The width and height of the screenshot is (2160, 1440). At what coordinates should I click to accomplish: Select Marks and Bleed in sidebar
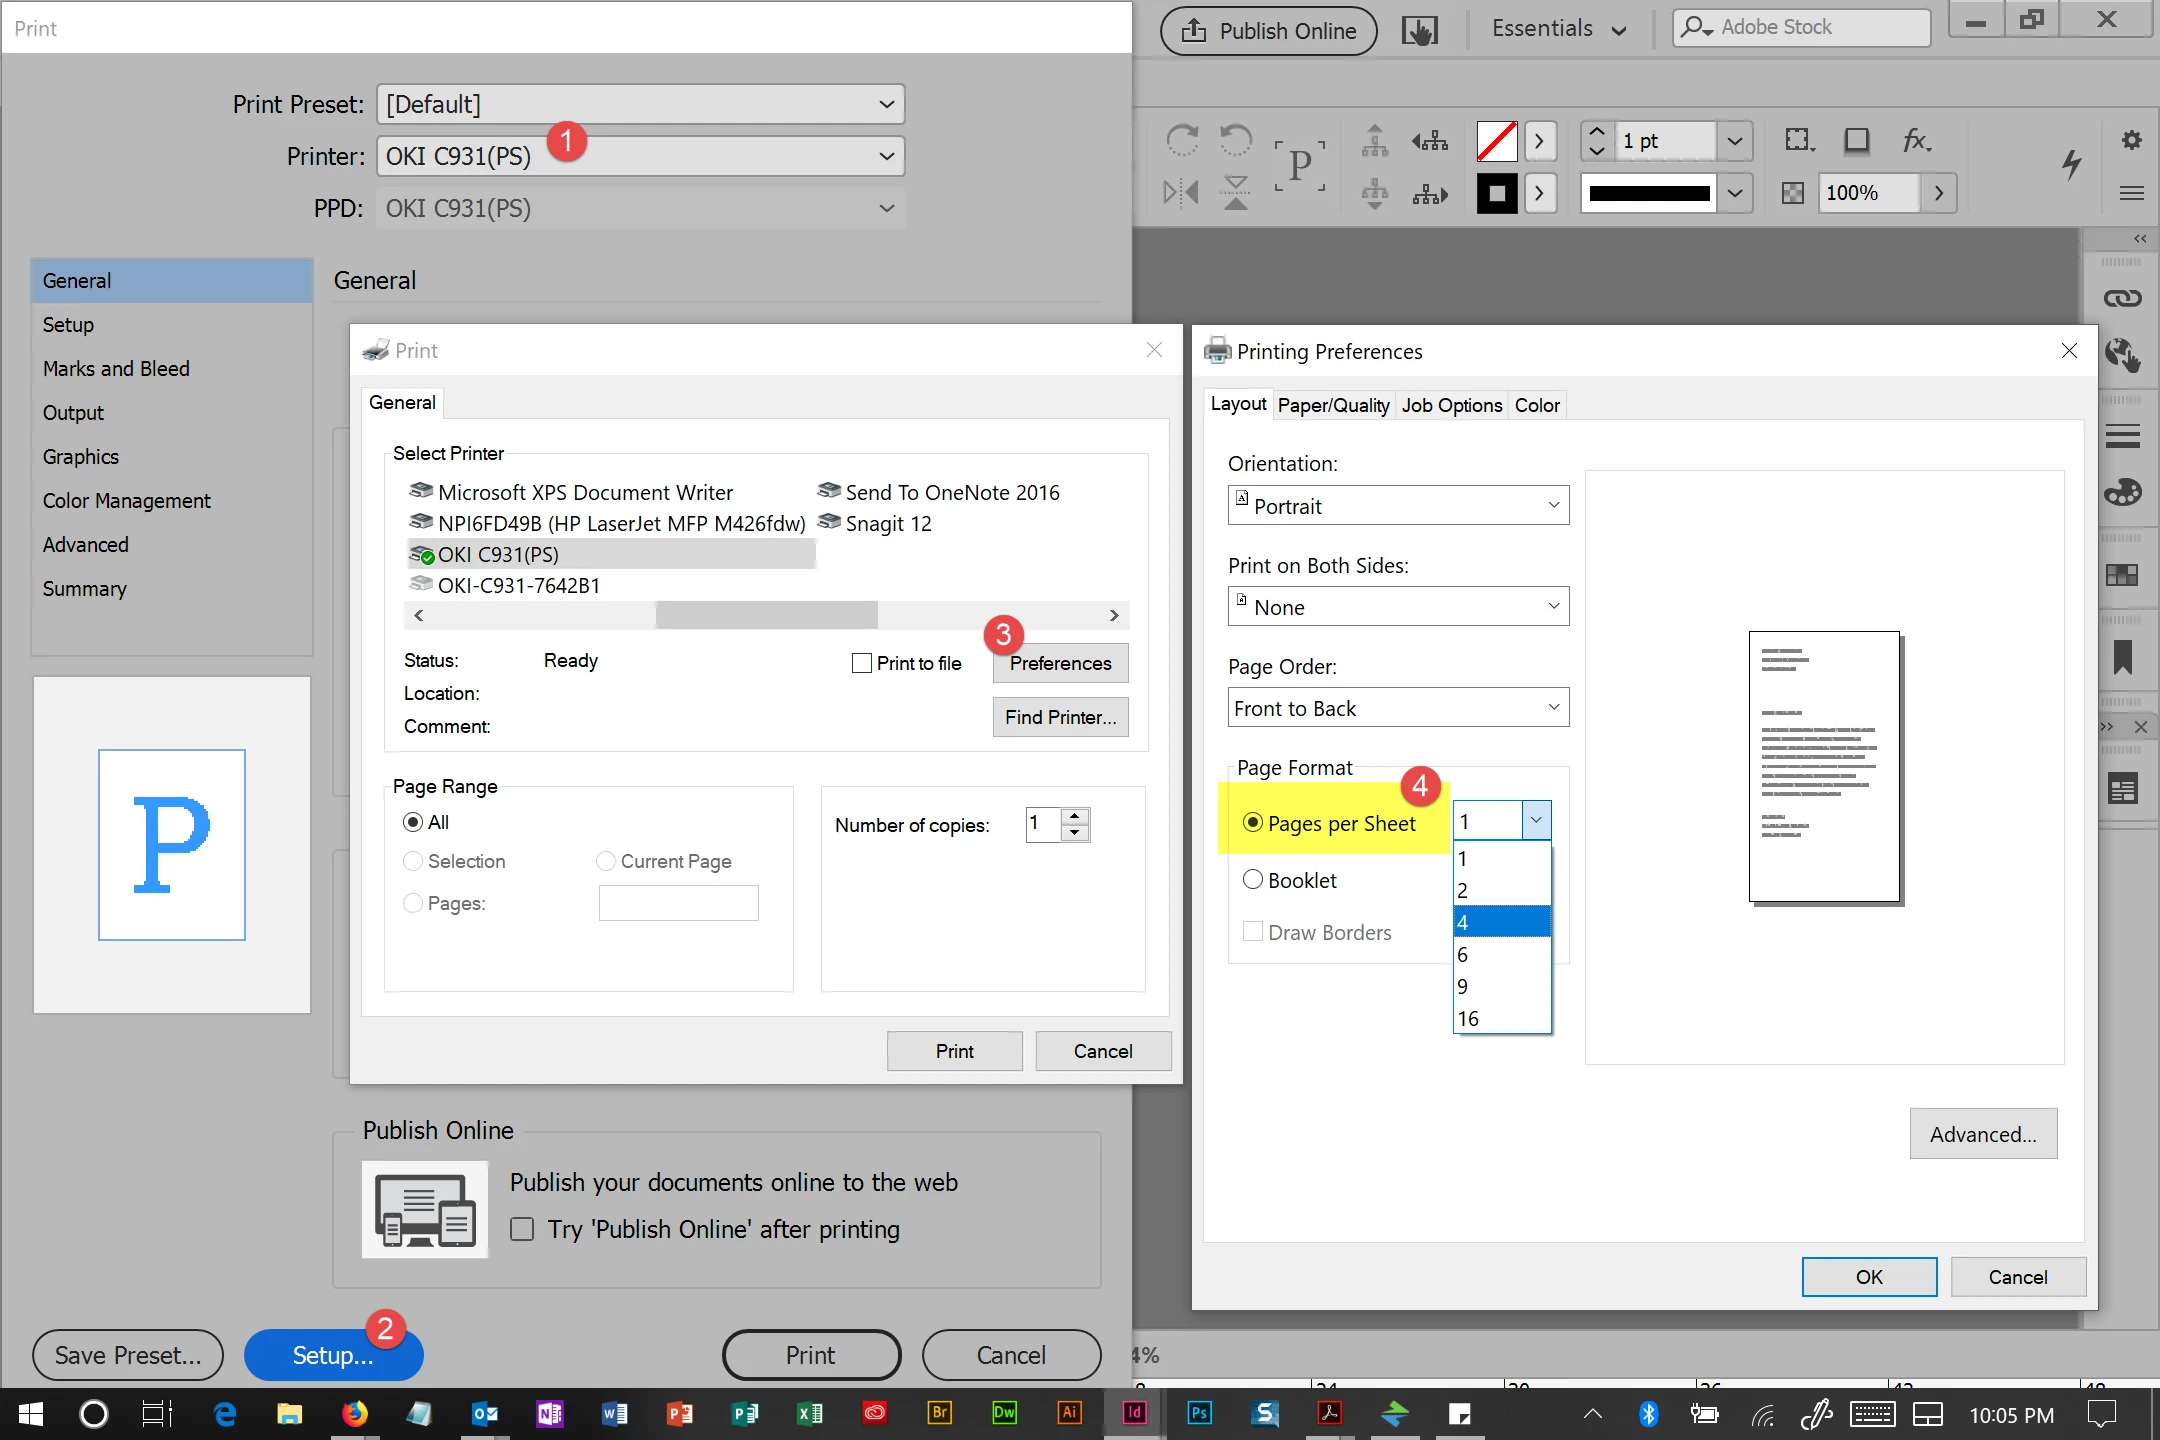point(116,369)
